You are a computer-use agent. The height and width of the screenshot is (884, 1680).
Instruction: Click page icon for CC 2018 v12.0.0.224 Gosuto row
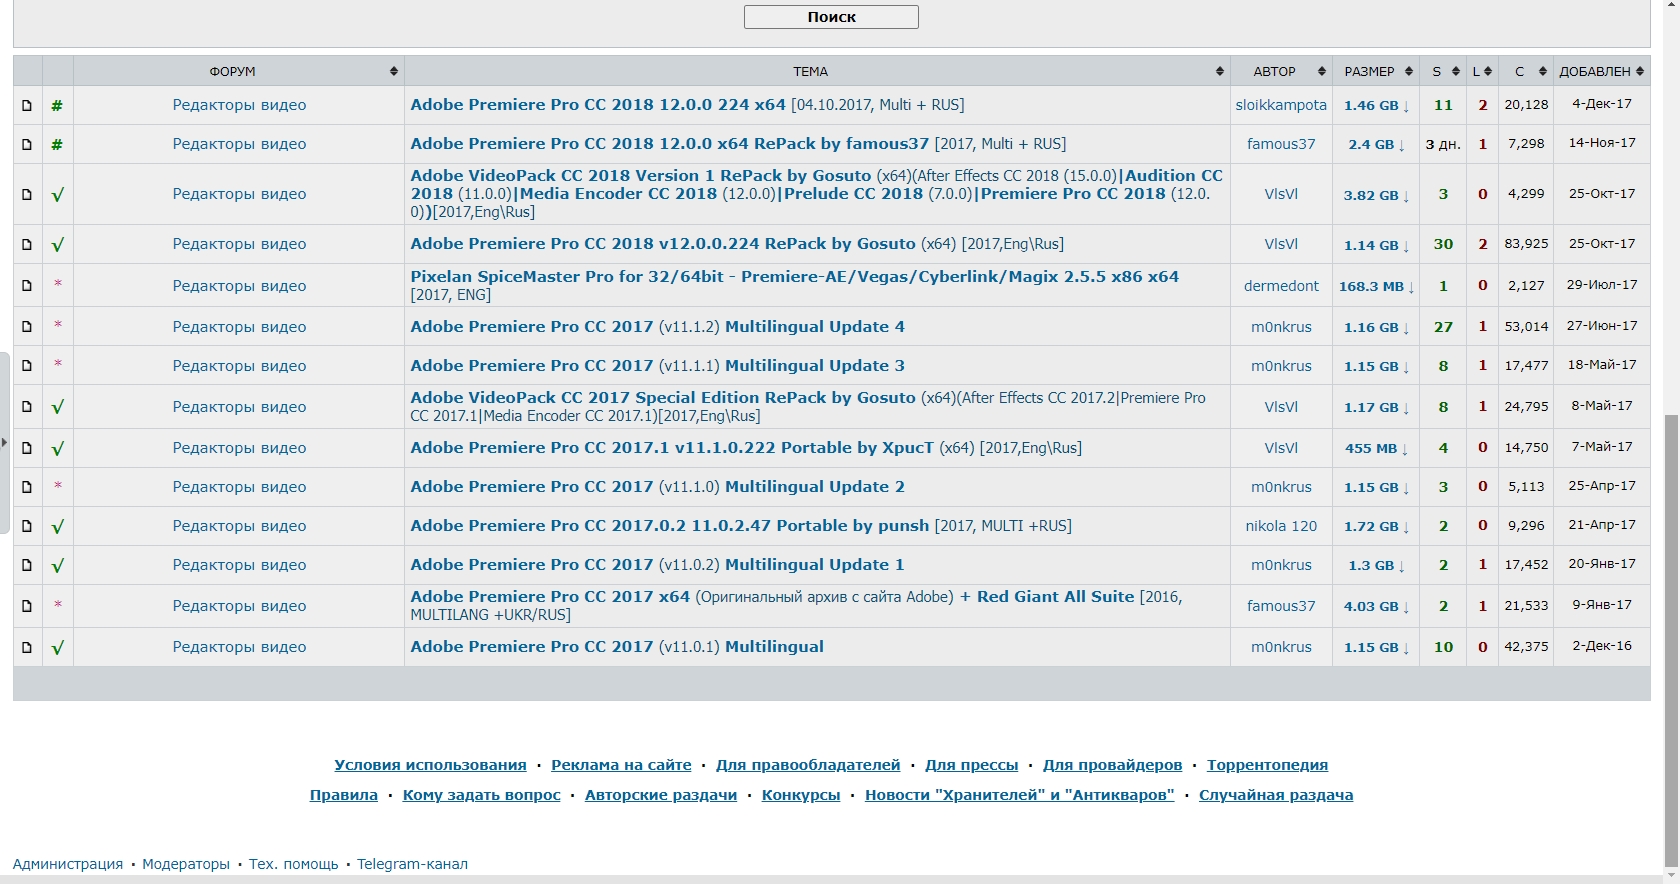coord(27,244)
